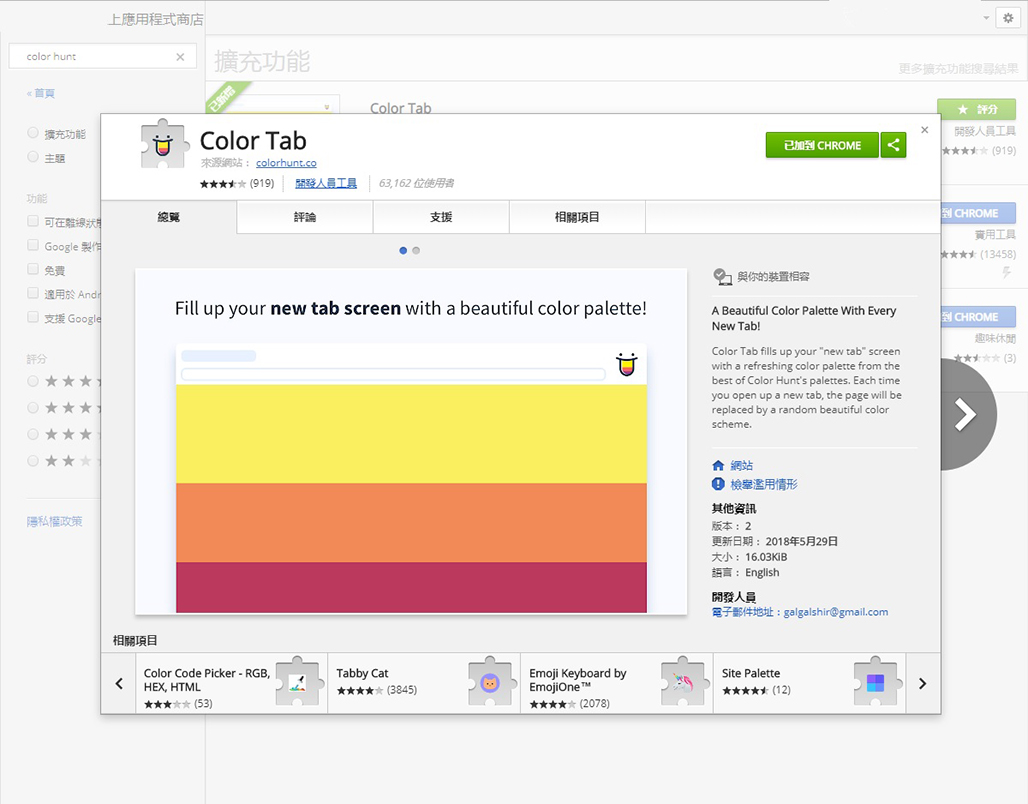Click the 網站 website link
The width and height of the screenshot is (1028, 804).
[741, 466]
